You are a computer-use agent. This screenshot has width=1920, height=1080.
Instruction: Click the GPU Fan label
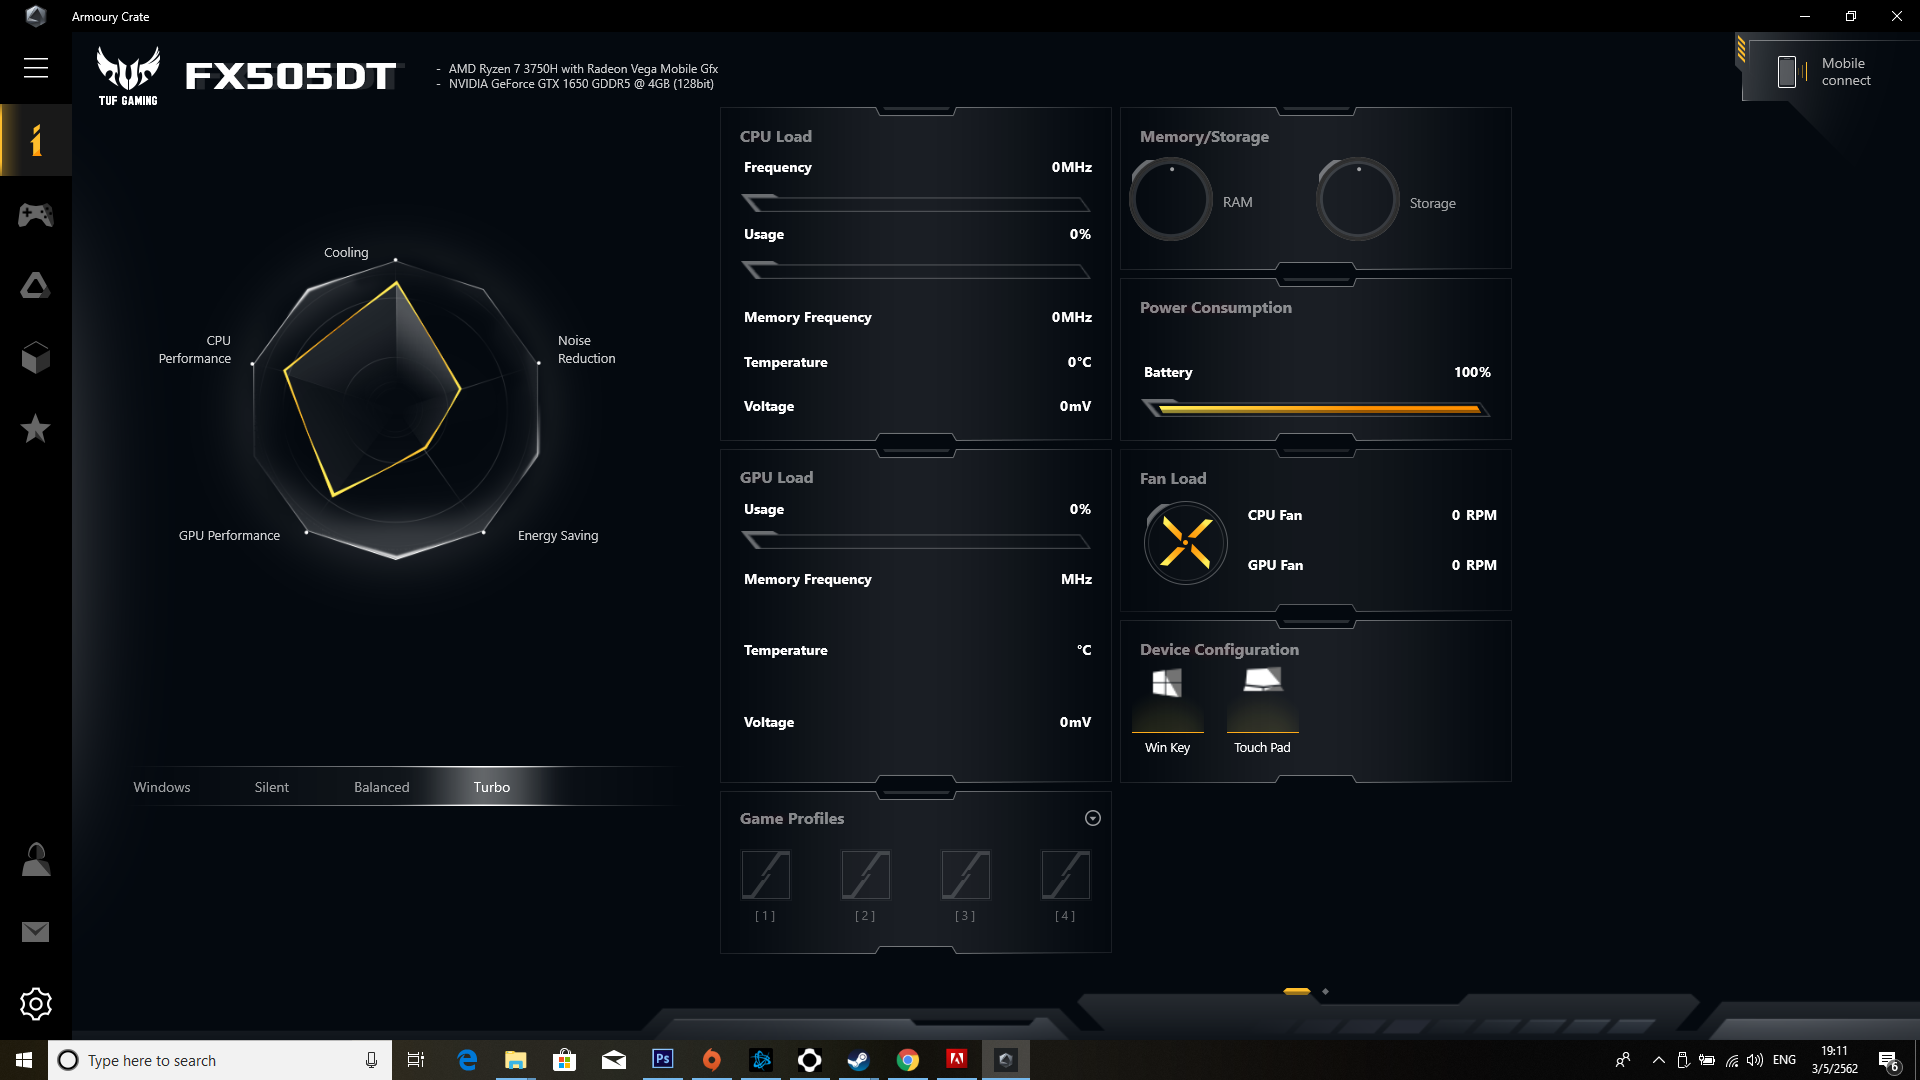tap(1275, 565)
